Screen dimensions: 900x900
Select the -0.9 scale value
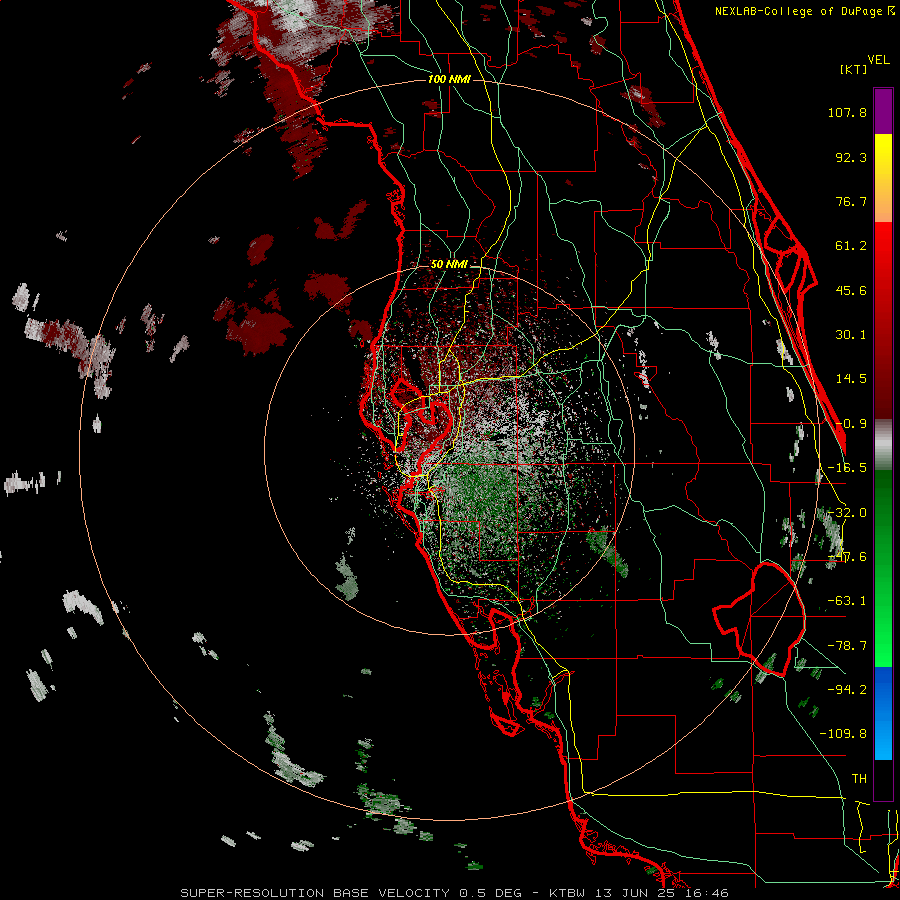(x=851, y=424)
